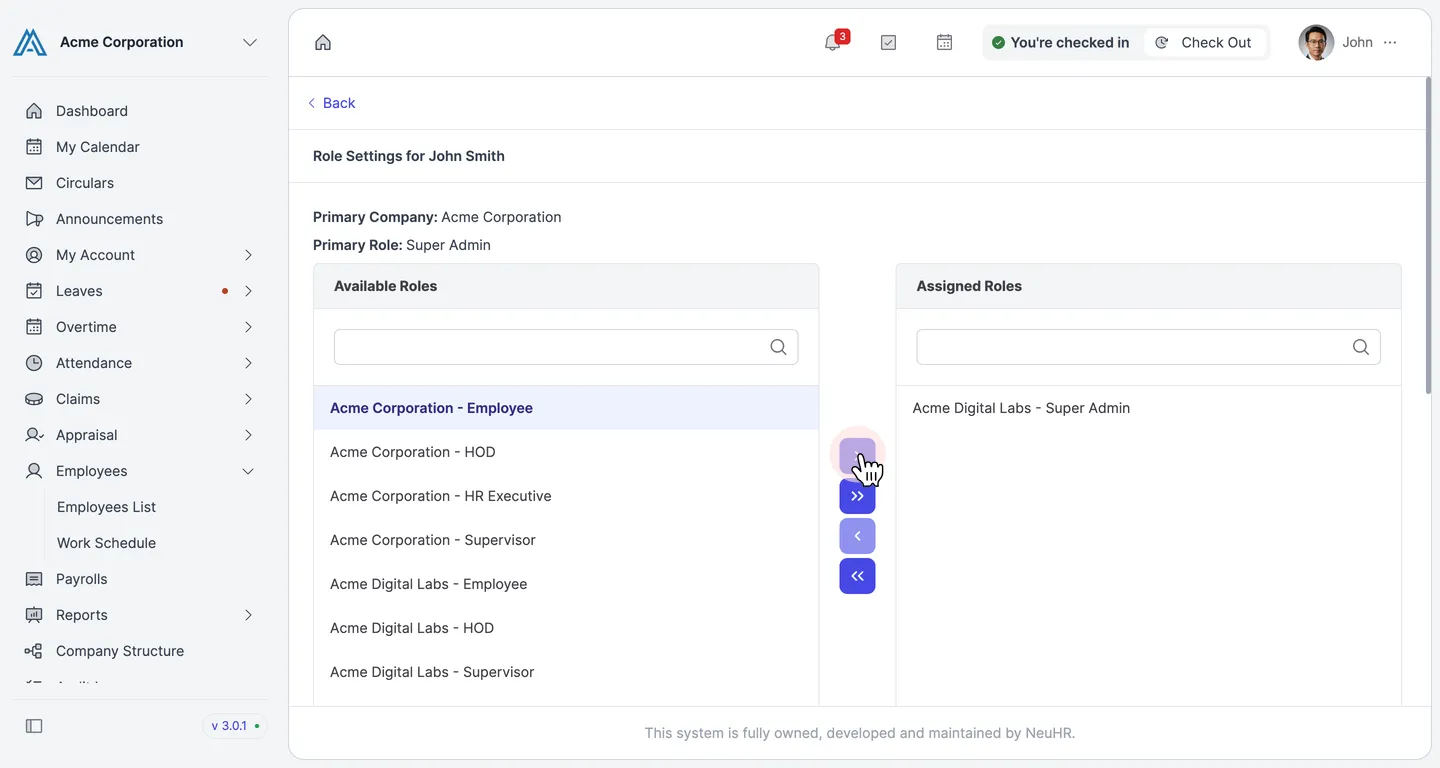This screenshot has height=768, width=1440.
Task: Click the Claims sidebar icon
Action: click(34, 399)
